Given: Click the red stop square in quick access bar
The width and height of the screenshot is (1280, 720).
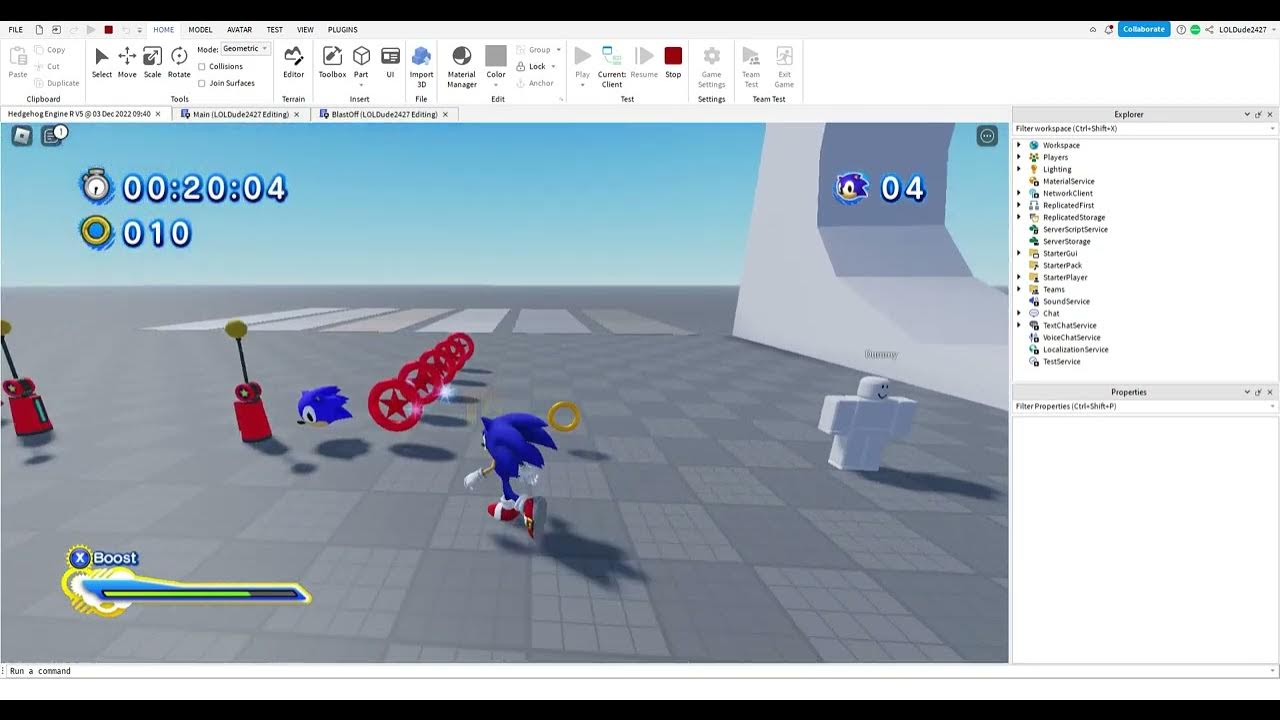Looking at the screenshot, I should (x=108, y=30).
